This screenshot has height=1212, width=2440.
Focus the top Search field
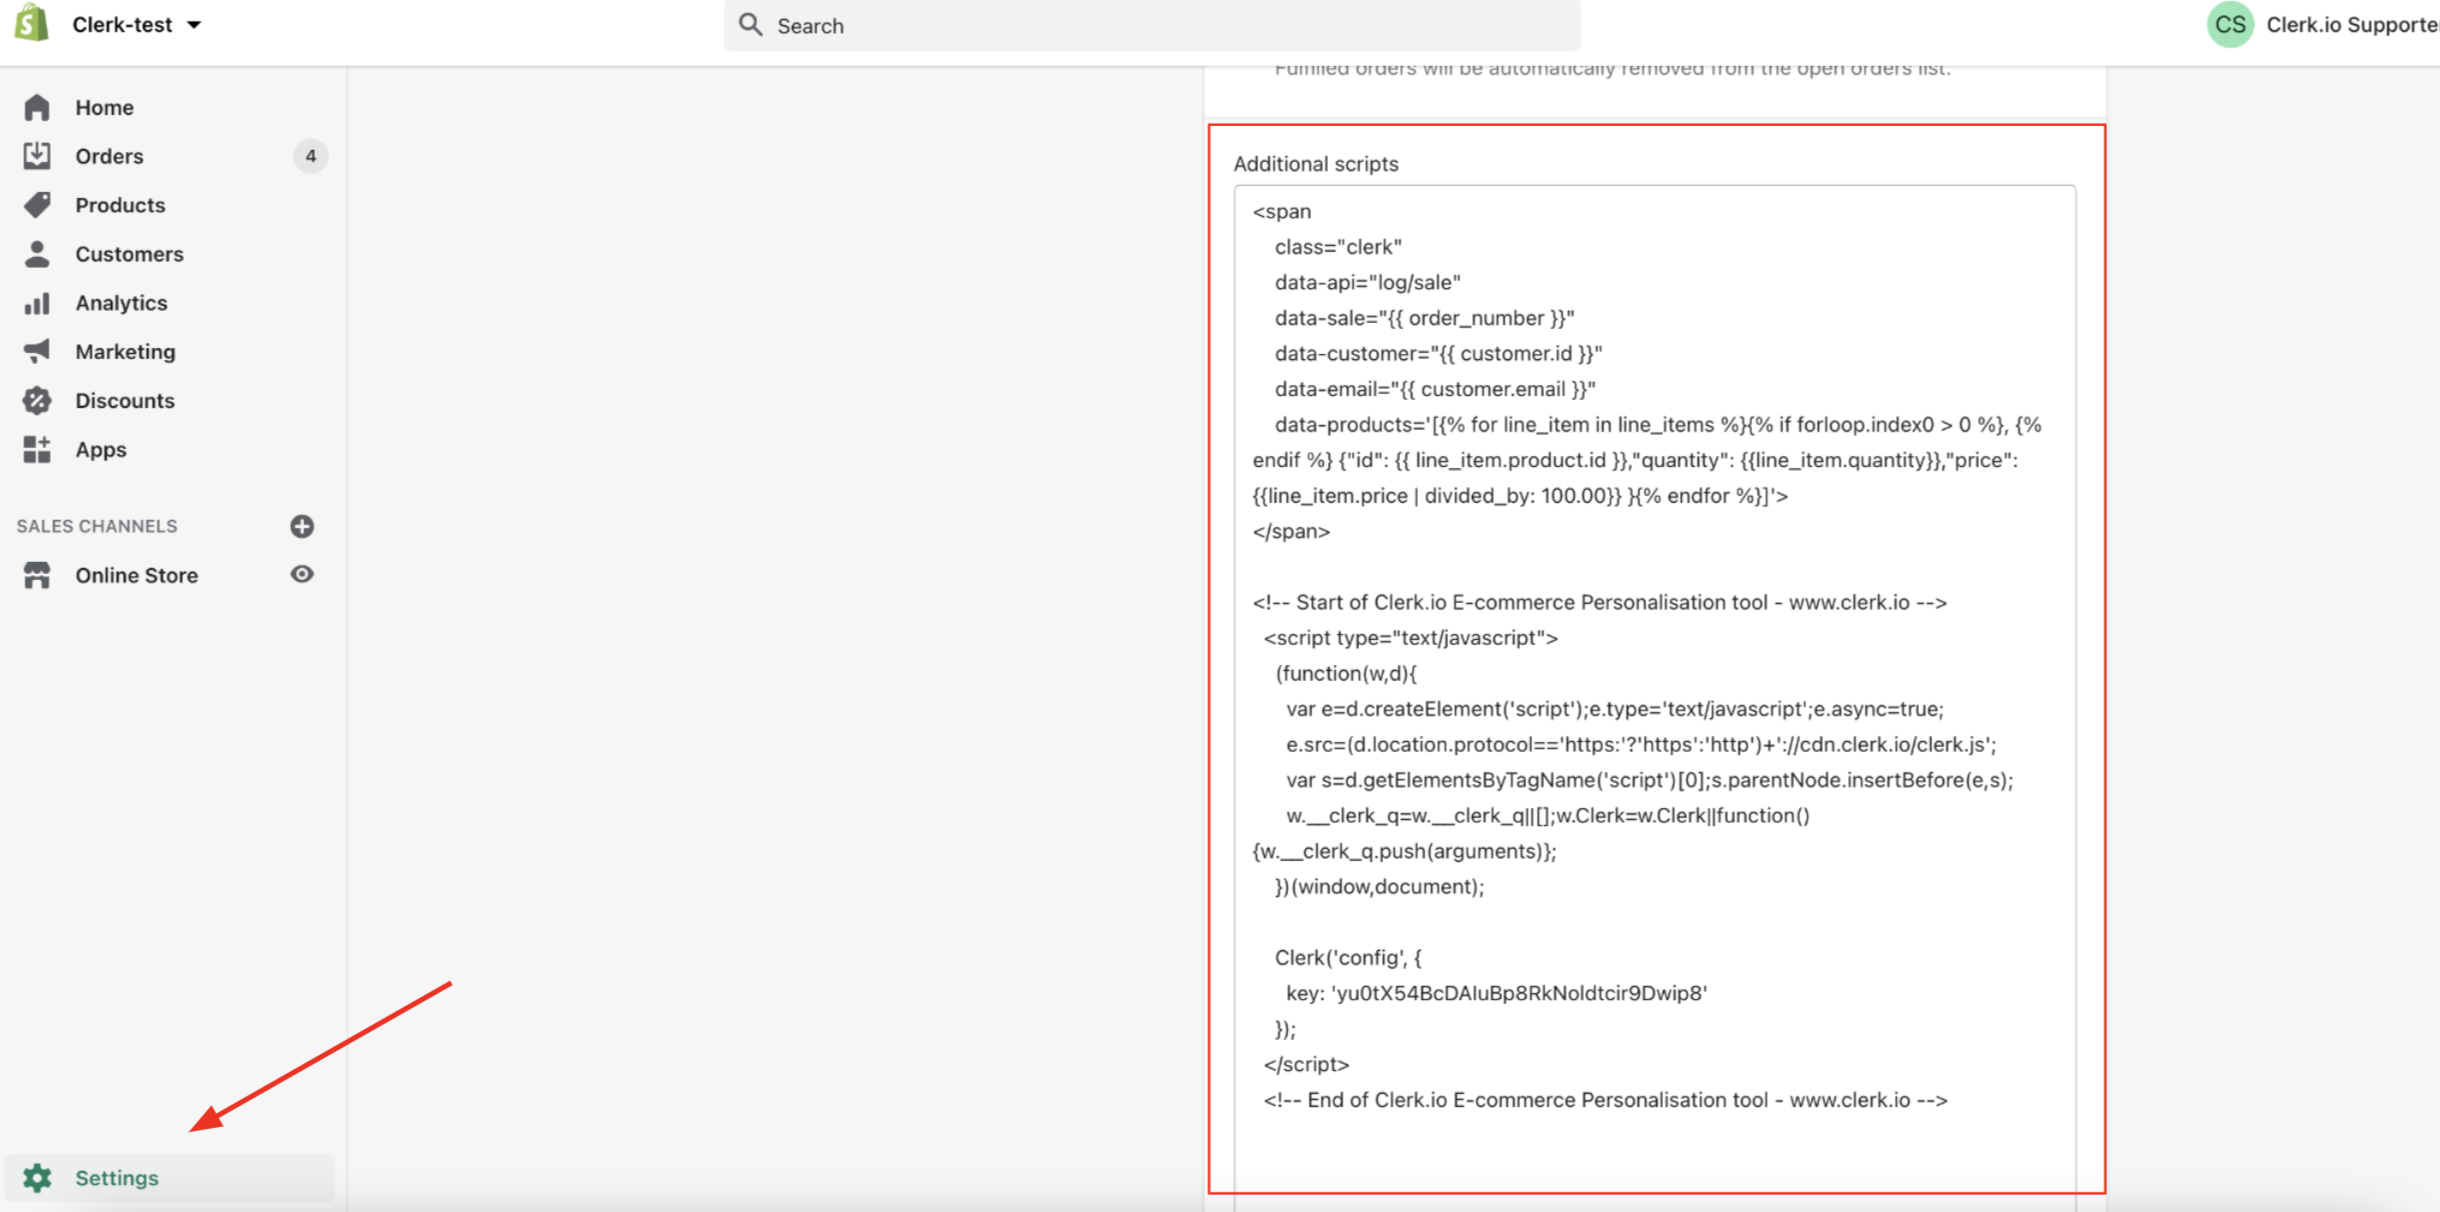click(1150, 26)
